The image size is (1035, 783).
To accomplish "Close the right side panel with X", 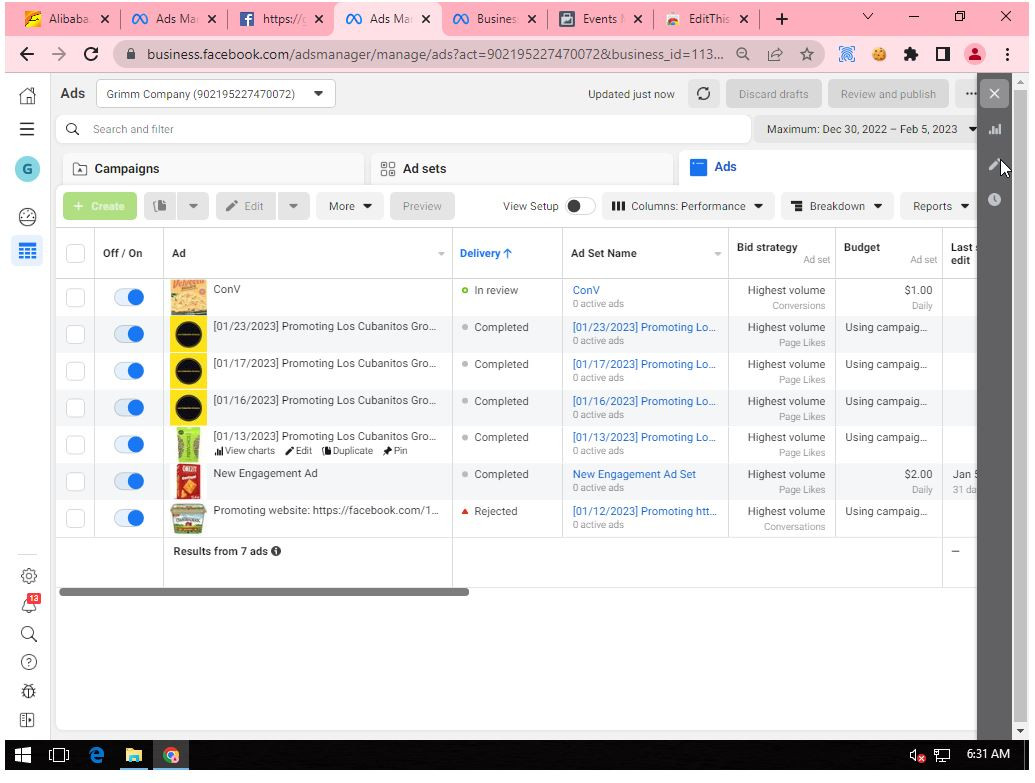I will click(994, 94).
